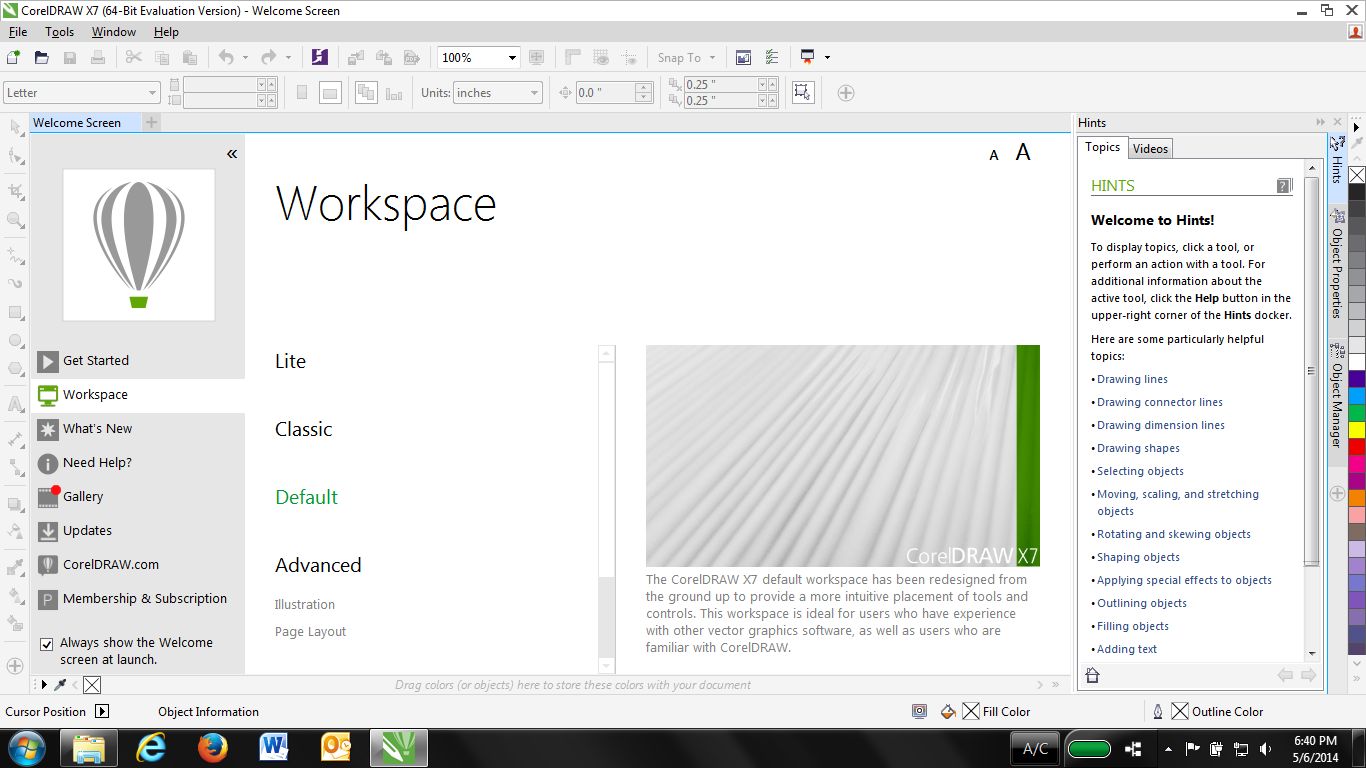
Task: Open the Help menu
Action: click(x=166, y=32)
